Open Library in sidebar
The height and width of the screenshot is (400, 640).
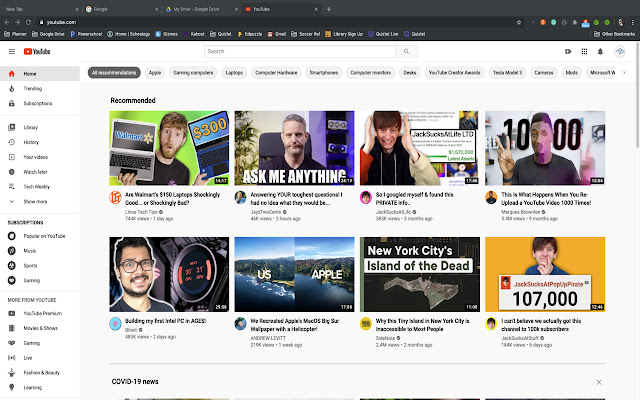click(40, 127)
